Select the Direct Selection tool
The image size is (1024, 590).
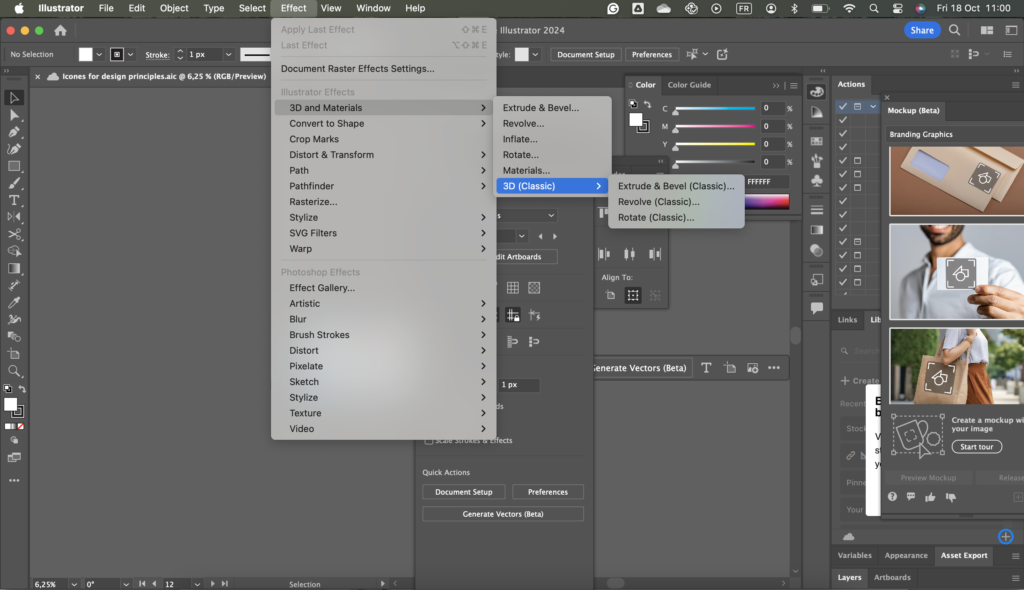coord(14,115)
